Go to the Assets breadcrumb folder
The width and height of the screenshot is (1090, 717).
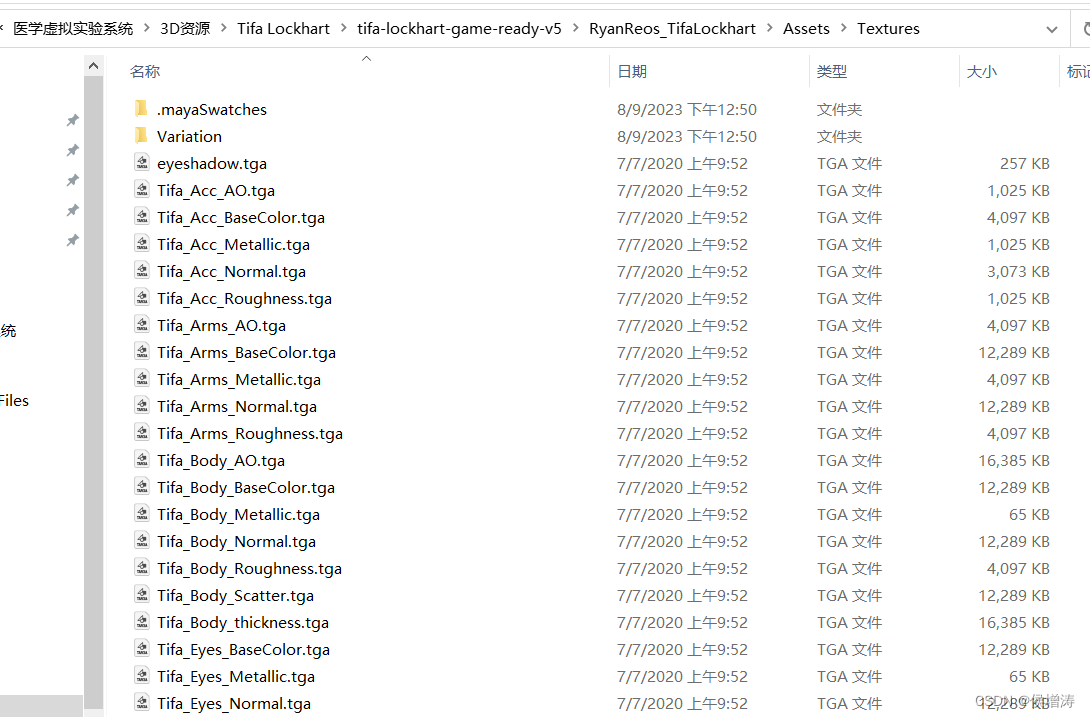point(806,29)
